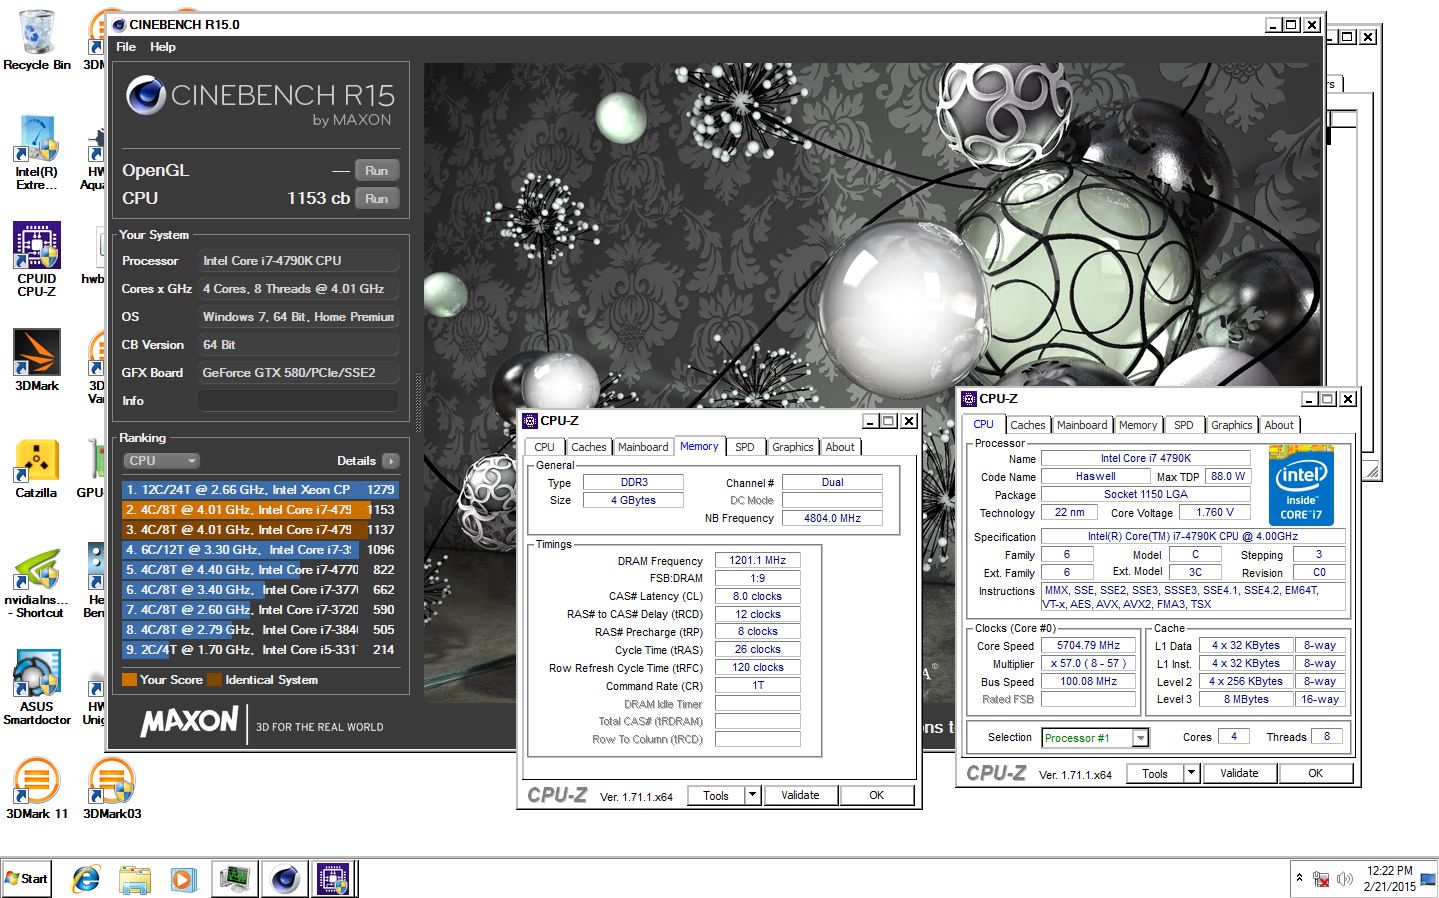1439x898 pixels.
Task: Expand the ranking Details arrow
Action: click(x=390, y=461)
